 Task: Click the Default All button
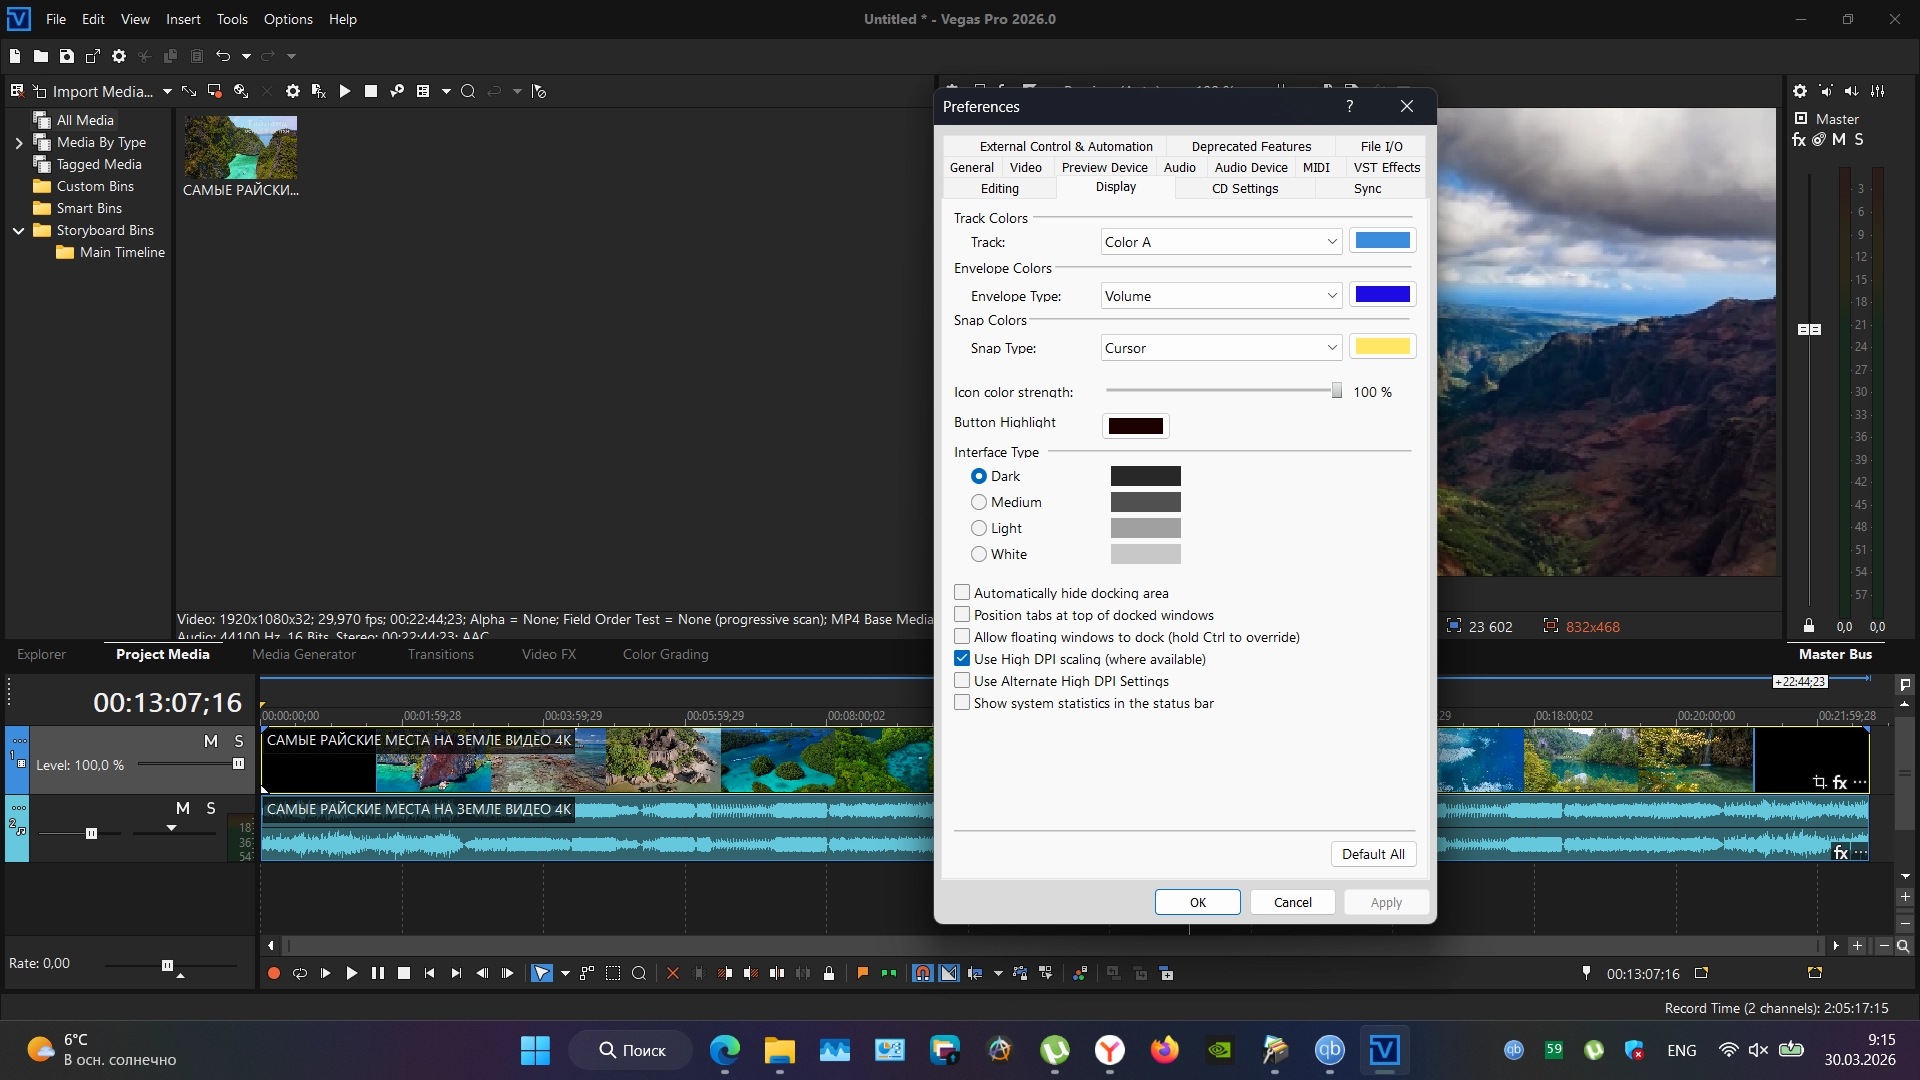click(x=1372, y=854)
